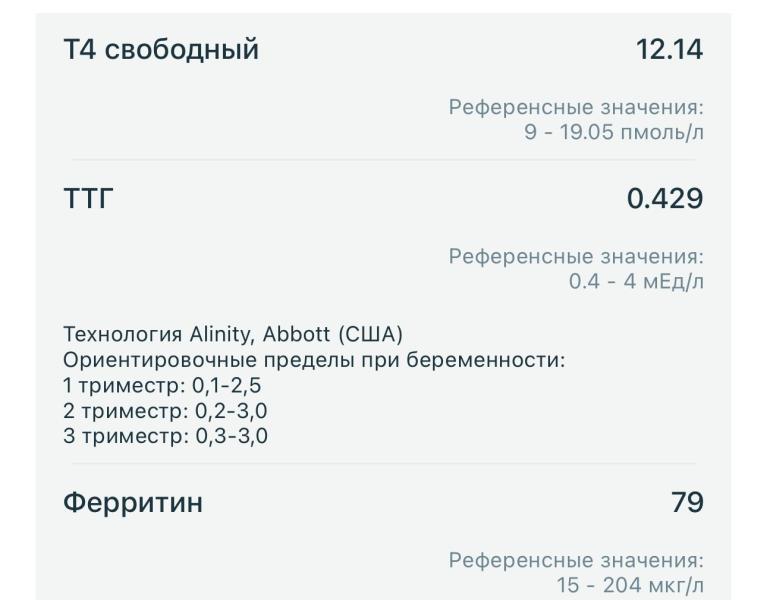Tap divider between Т4 свободный and ТТГ
Screen dimensions: 766x600
383,159
